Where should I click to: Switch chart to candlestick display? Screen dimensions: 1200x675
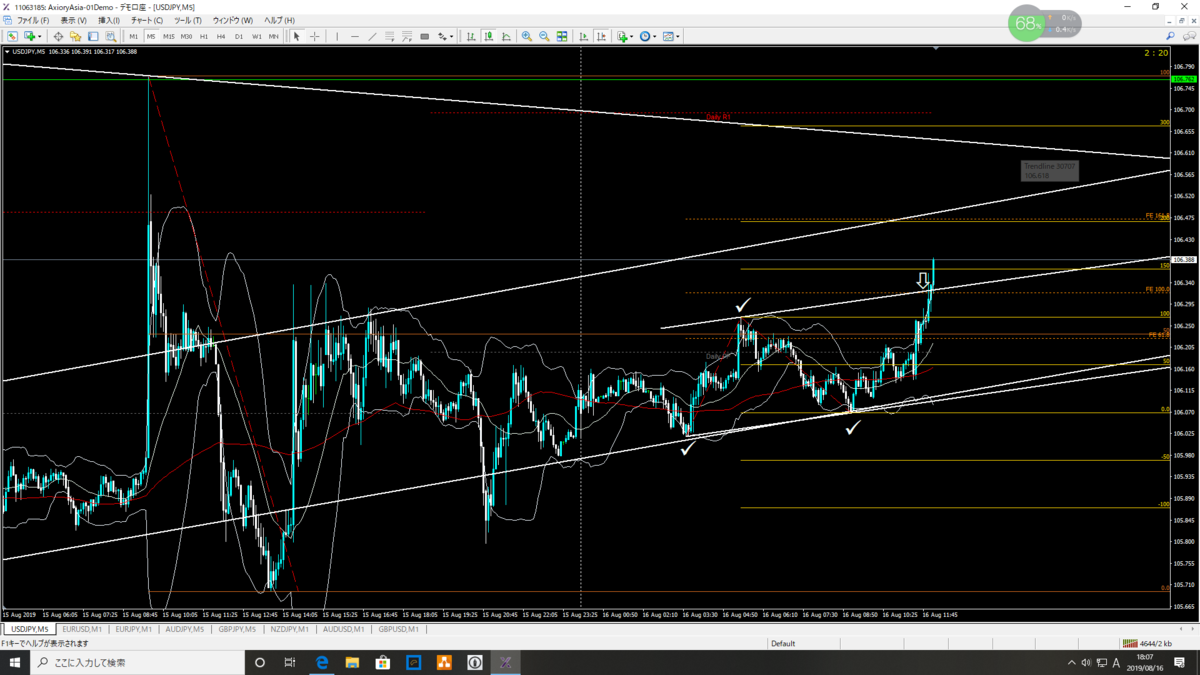pyautogui.click(x=489, y=36)
